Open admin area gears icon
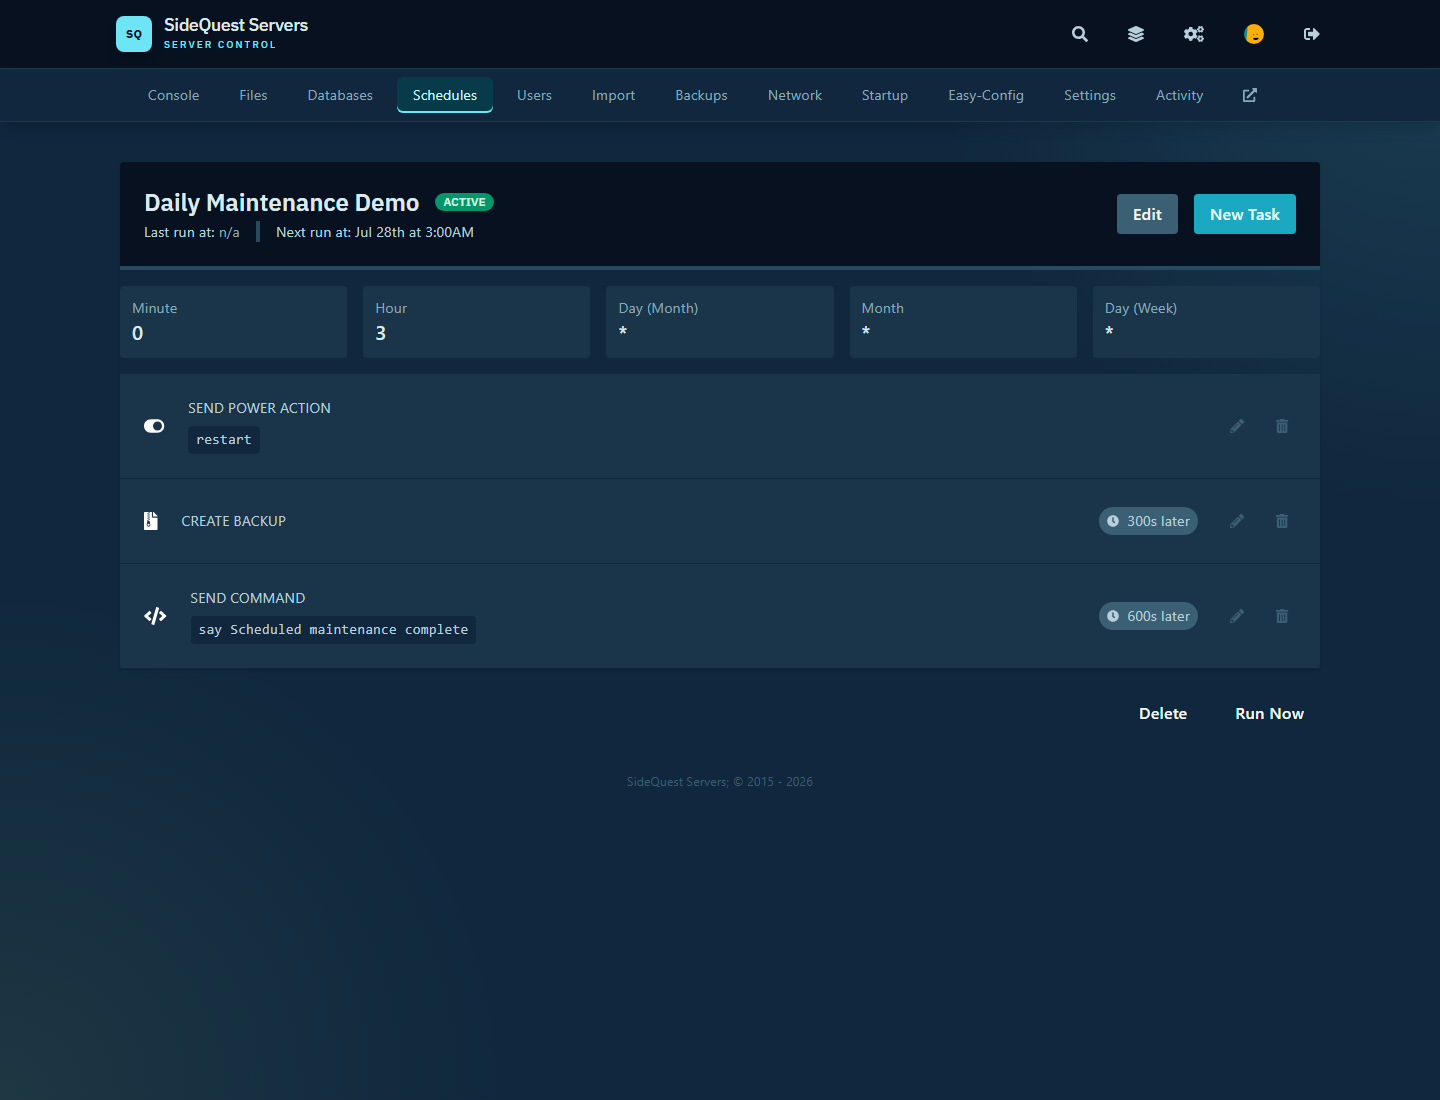This screenshot has height=1100, width=1440. [1194, 34]
